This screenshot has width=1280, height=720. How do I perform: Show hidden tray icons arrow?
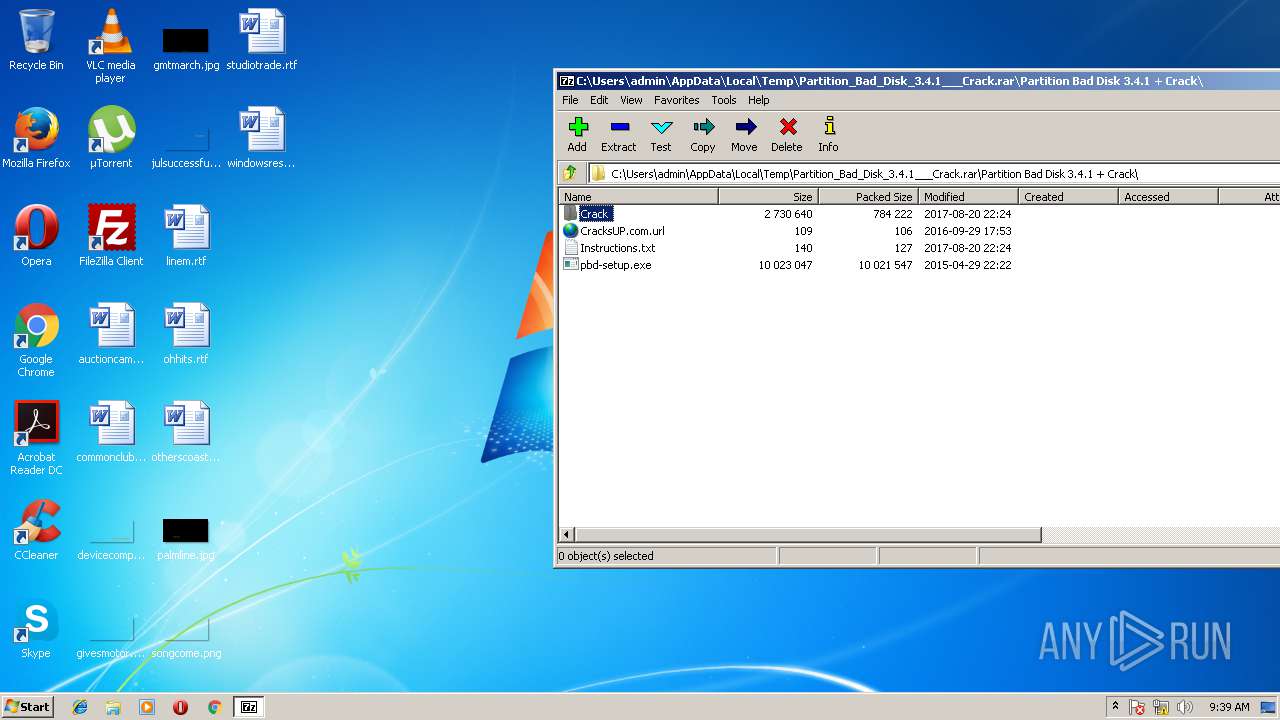[x=1115, y=707]
